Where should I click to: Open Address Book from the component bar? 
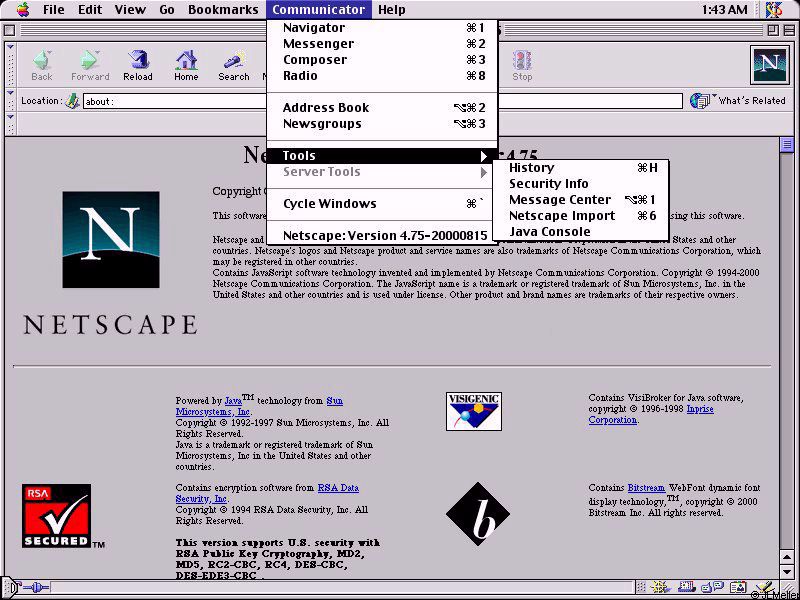738,588
